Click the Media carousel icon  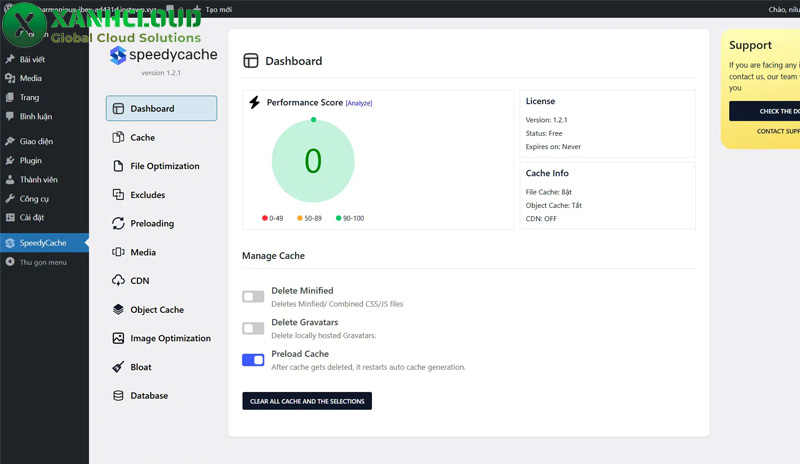click(x=118, y=252)
